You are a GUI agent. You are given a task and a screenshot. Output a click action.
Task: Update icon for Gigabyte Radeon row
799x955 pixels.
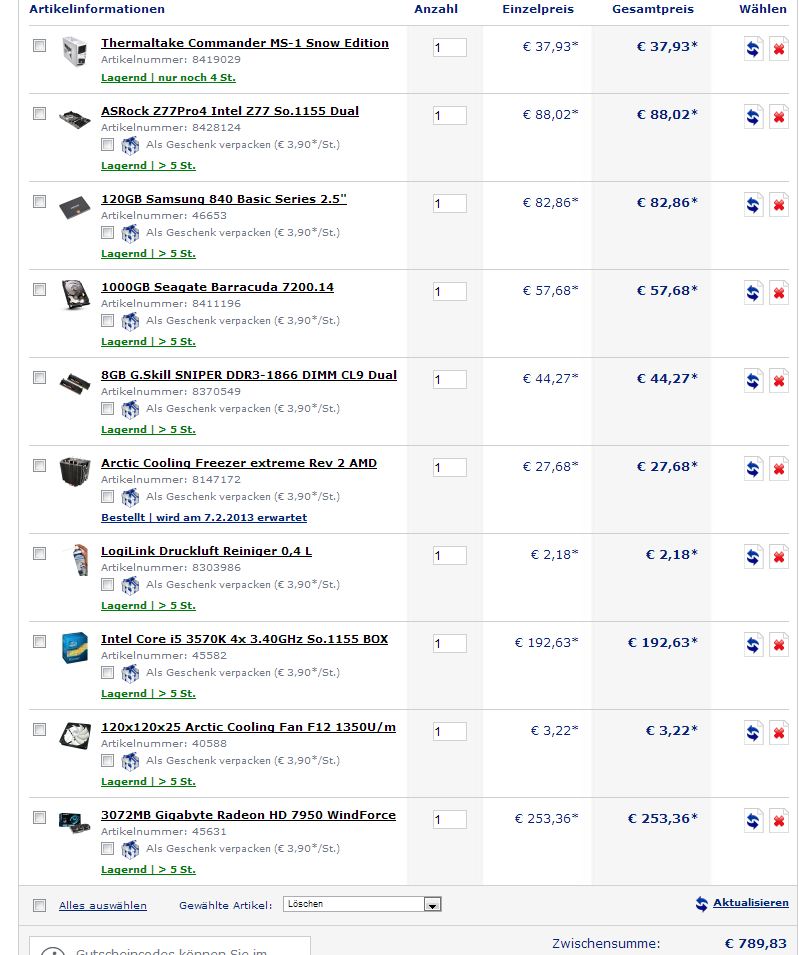(x=753, y=821)
